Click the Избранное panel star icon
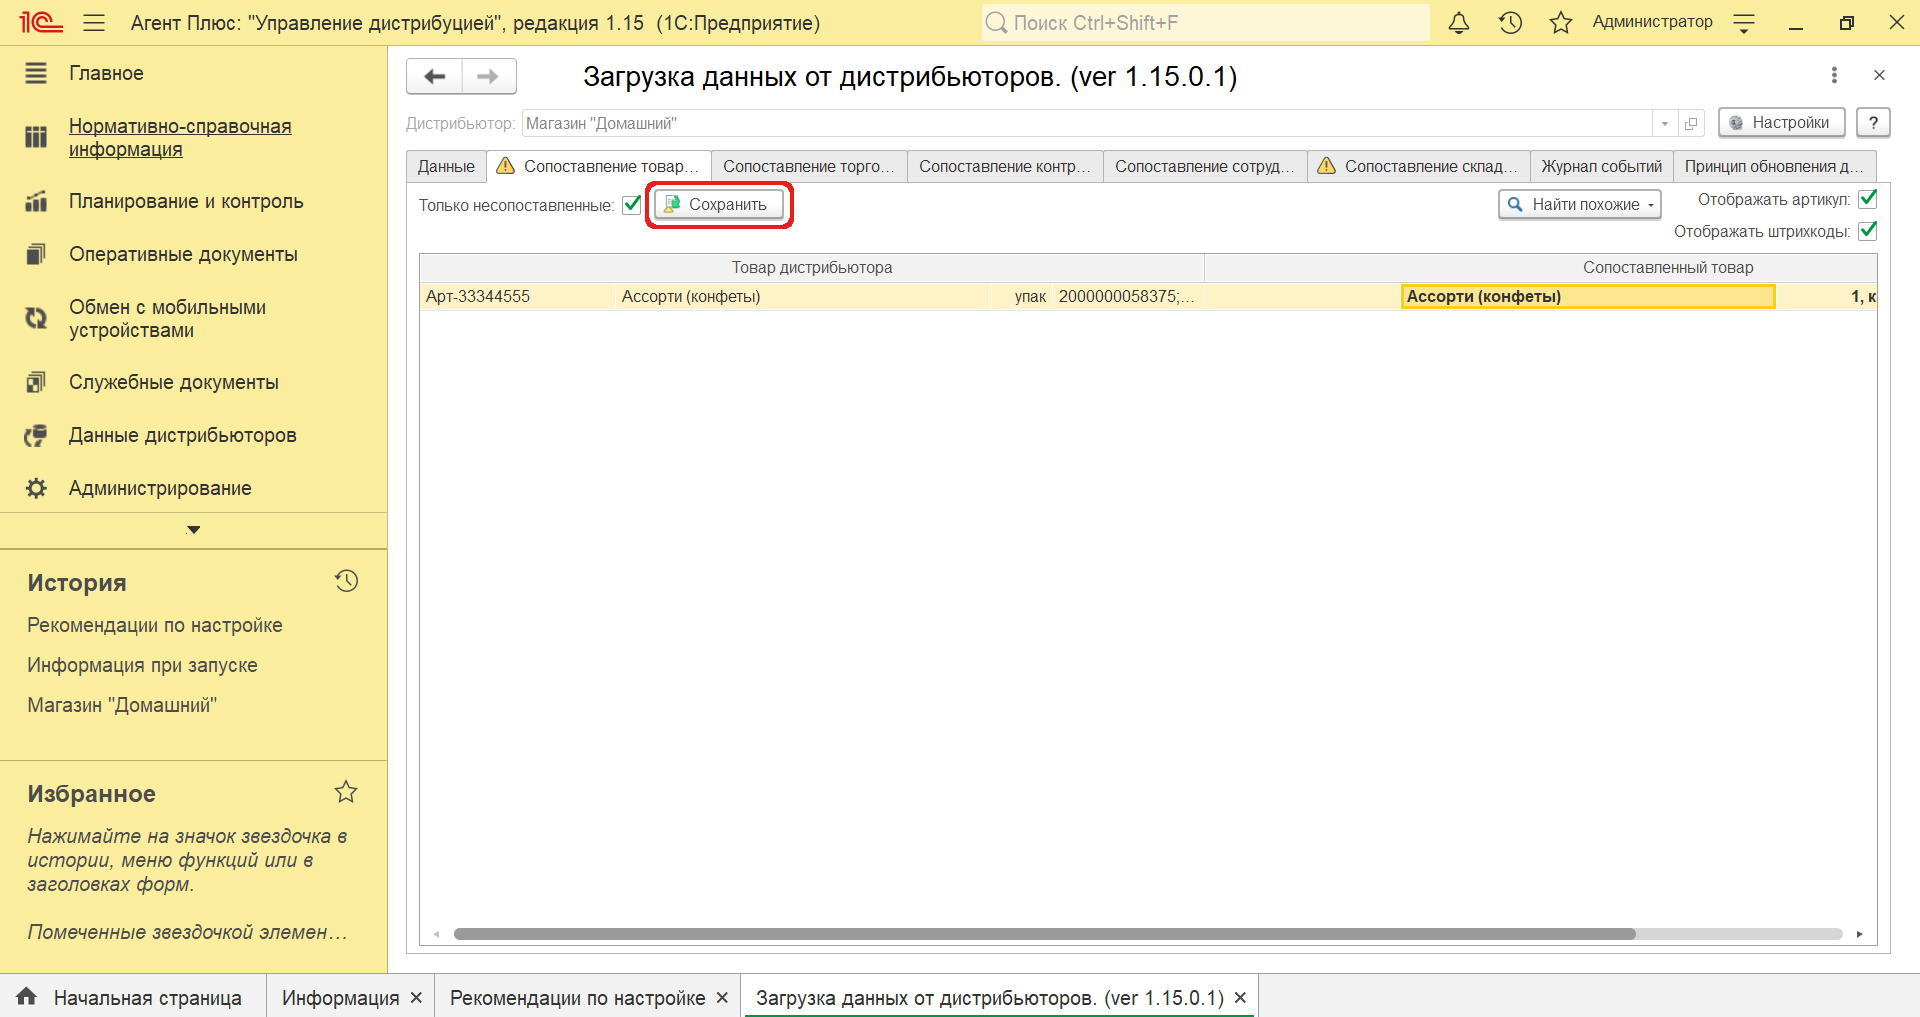 pyautogui.click(x=346, y=792)
